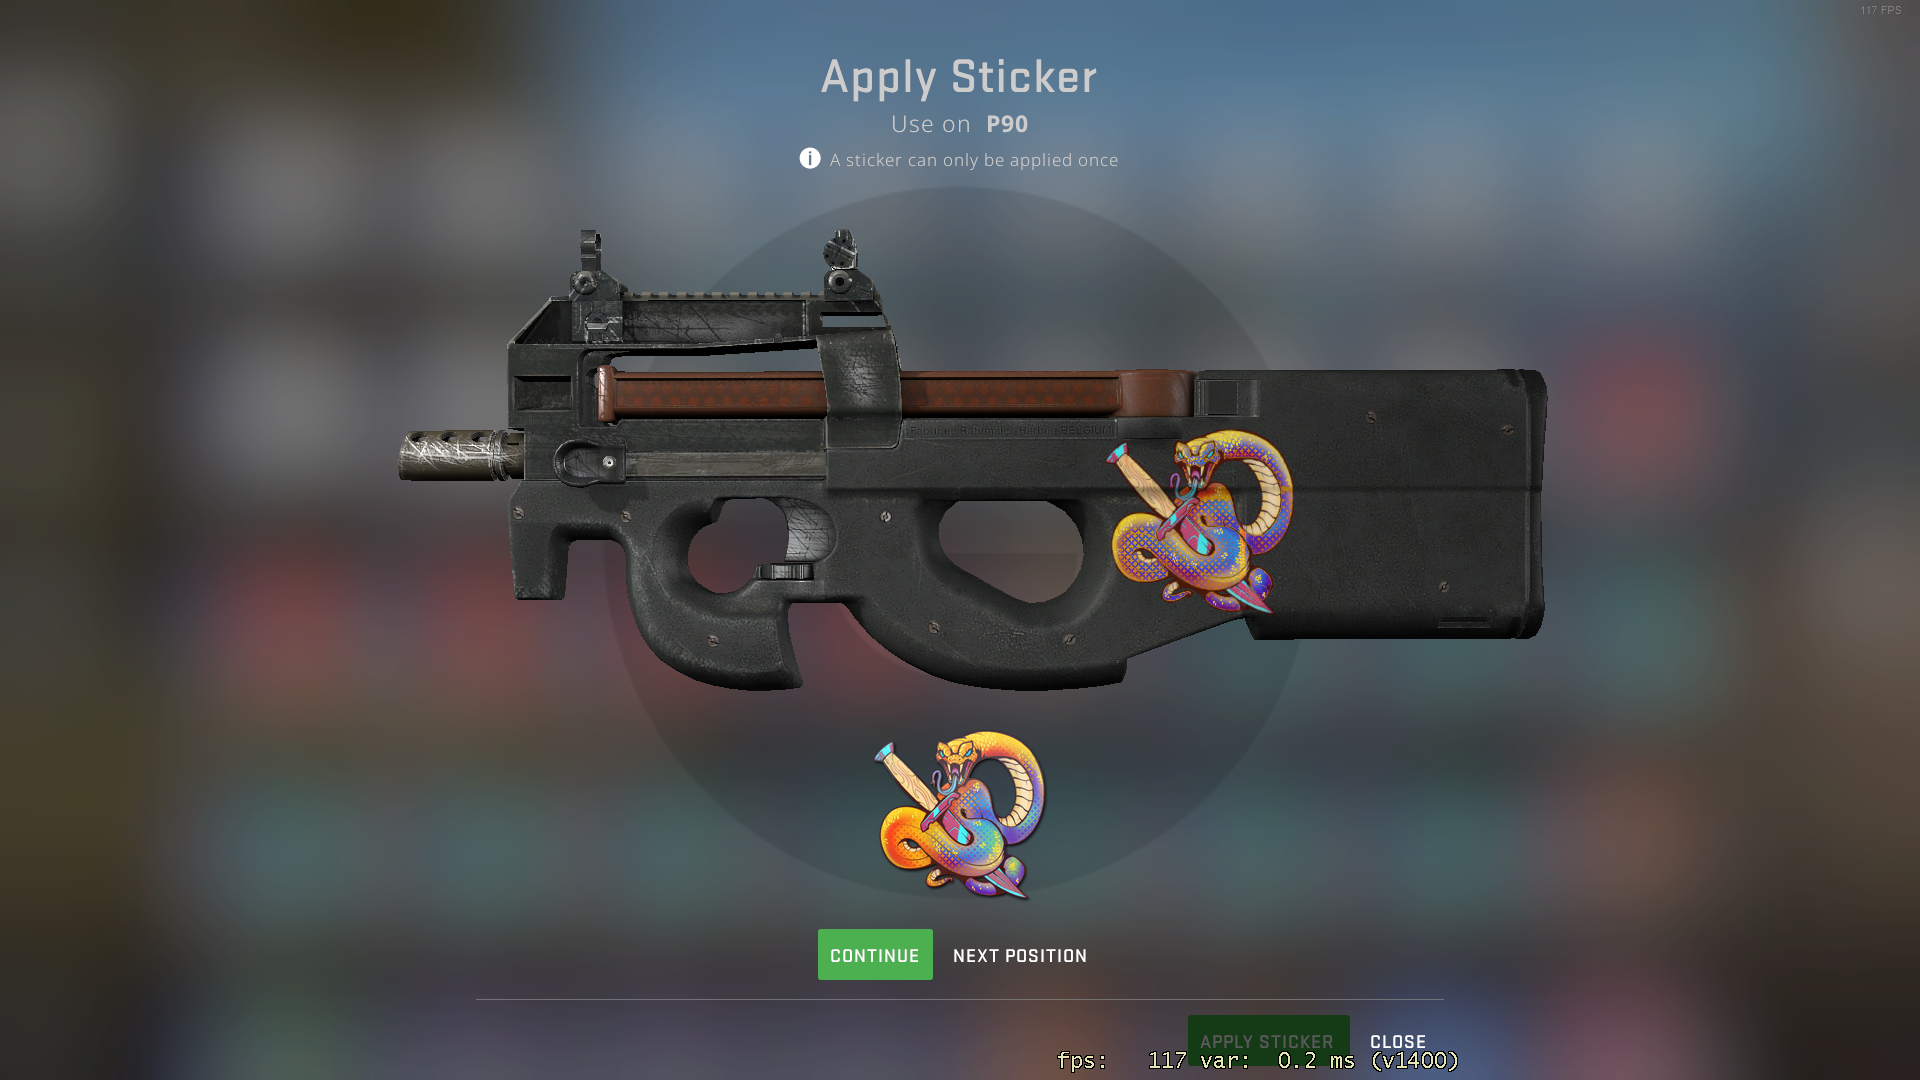Click the green Continue button

click(875, 955)
